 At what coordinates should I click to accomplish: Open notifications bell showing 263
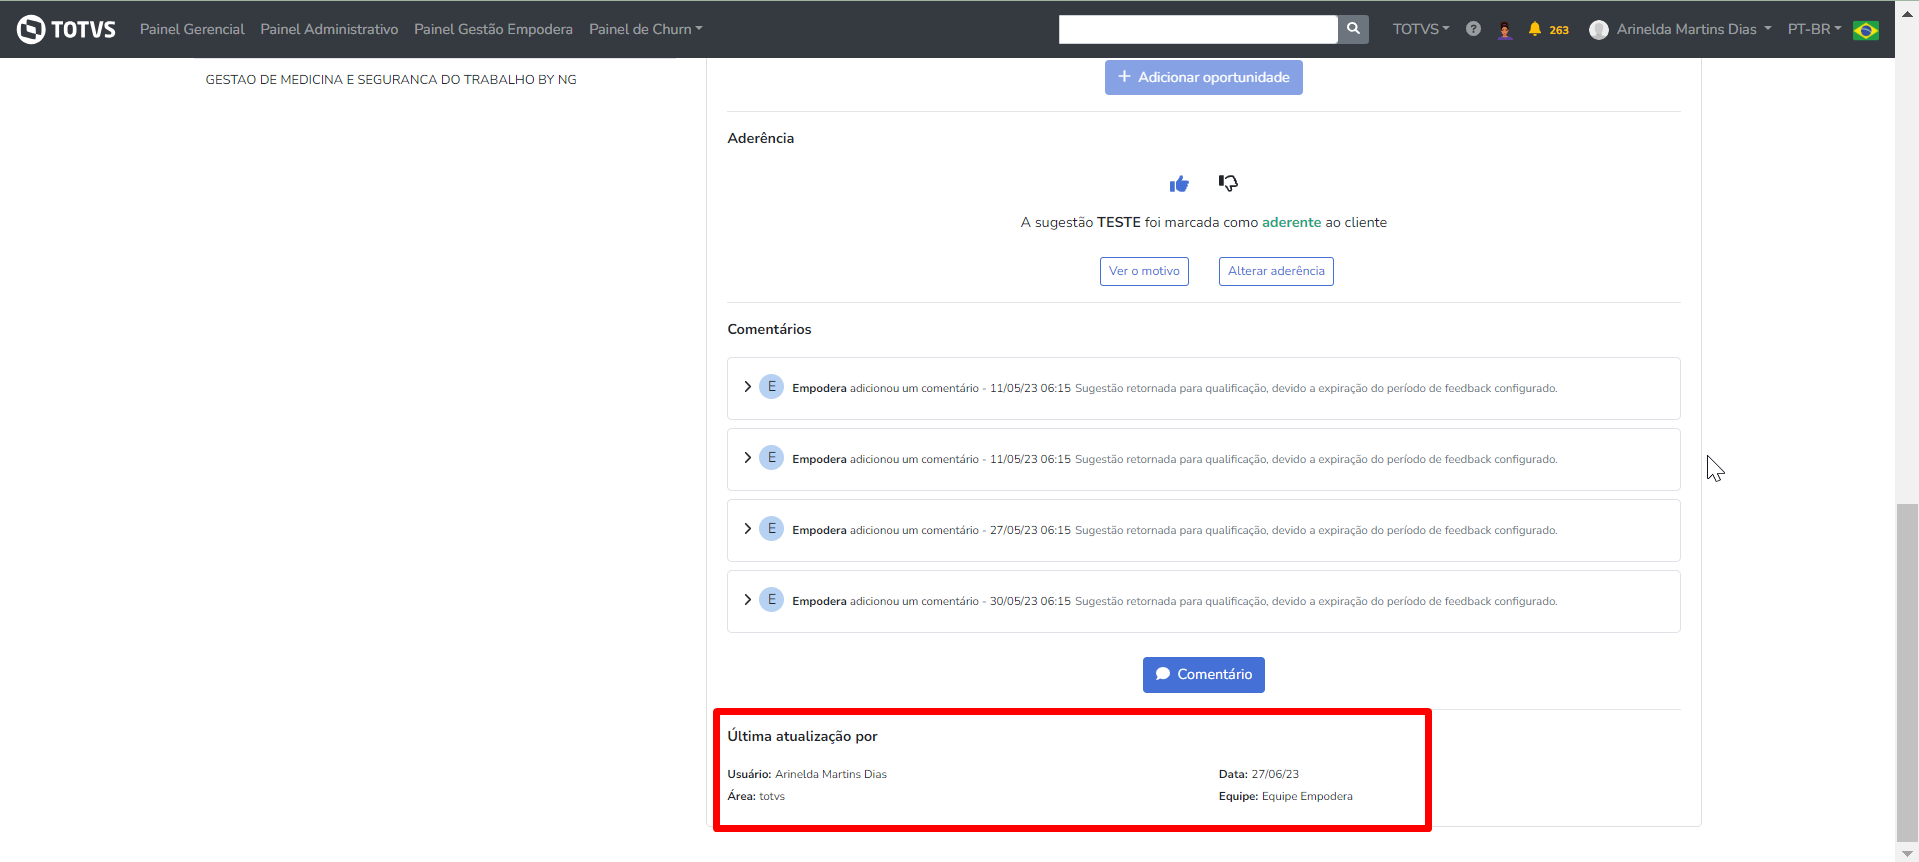coord(1548,29)
